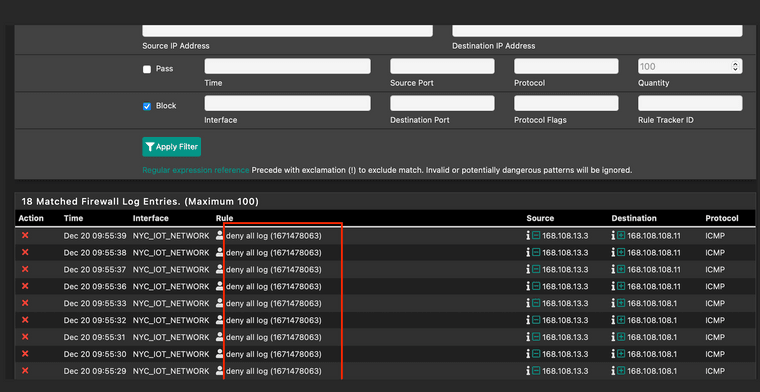Click NYC_IOT_NETWORK in the 09:55:36 row
Screen dimensions: 760x392
click(171, 287)
